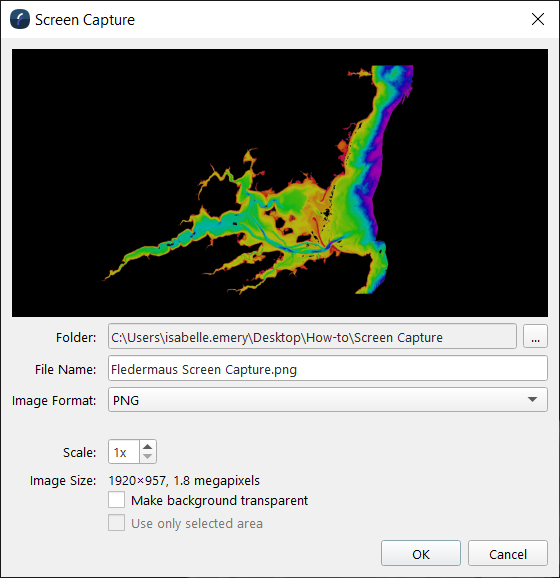The height and width of the screenshot is (578, 560).
Task: Toggle the Use only selected area checkbox
Action: pos(116,523)
